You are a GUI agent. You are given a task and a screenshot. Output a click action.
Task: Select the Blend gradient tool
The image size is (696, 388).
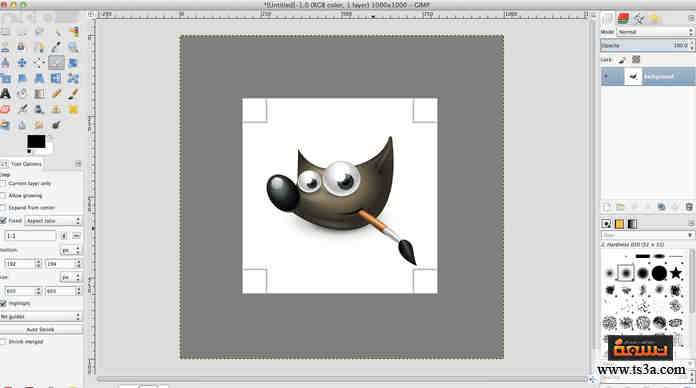pyautogui.click(x=39, y=94)
